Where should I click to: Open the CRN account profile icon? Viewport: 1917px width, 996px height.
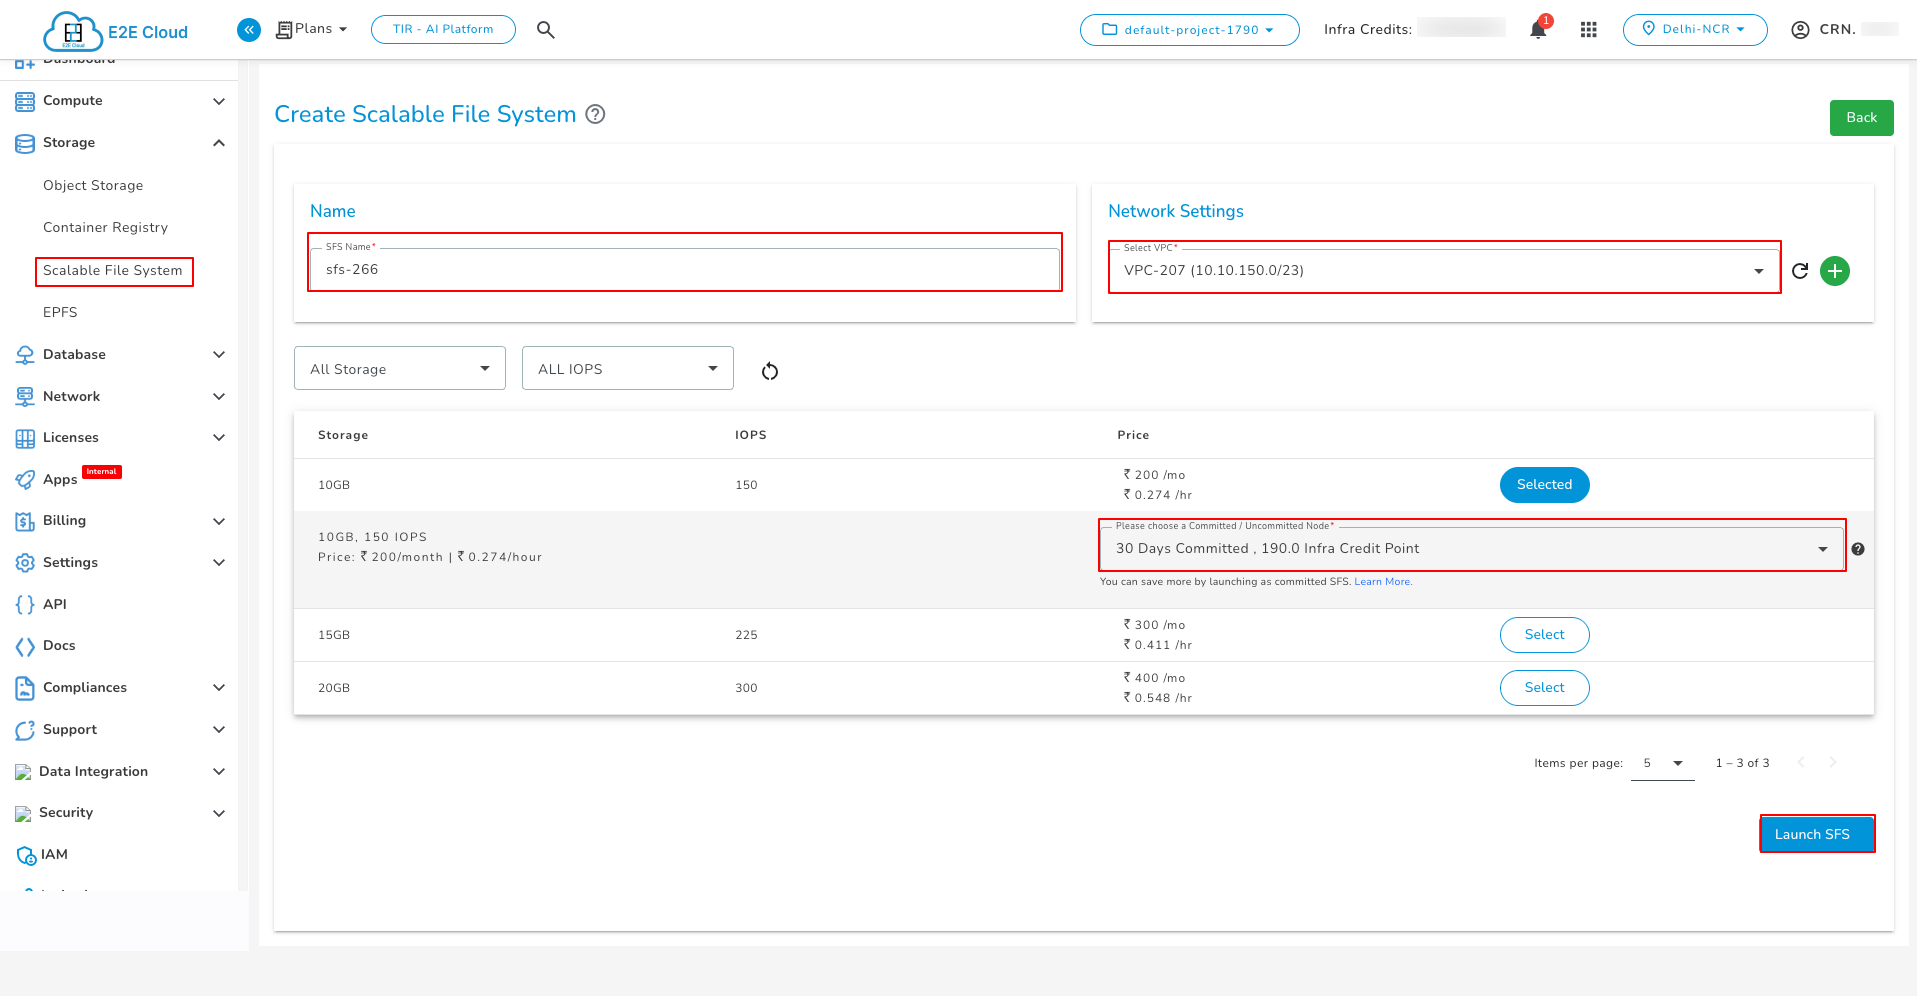(x=1798, y=29)
